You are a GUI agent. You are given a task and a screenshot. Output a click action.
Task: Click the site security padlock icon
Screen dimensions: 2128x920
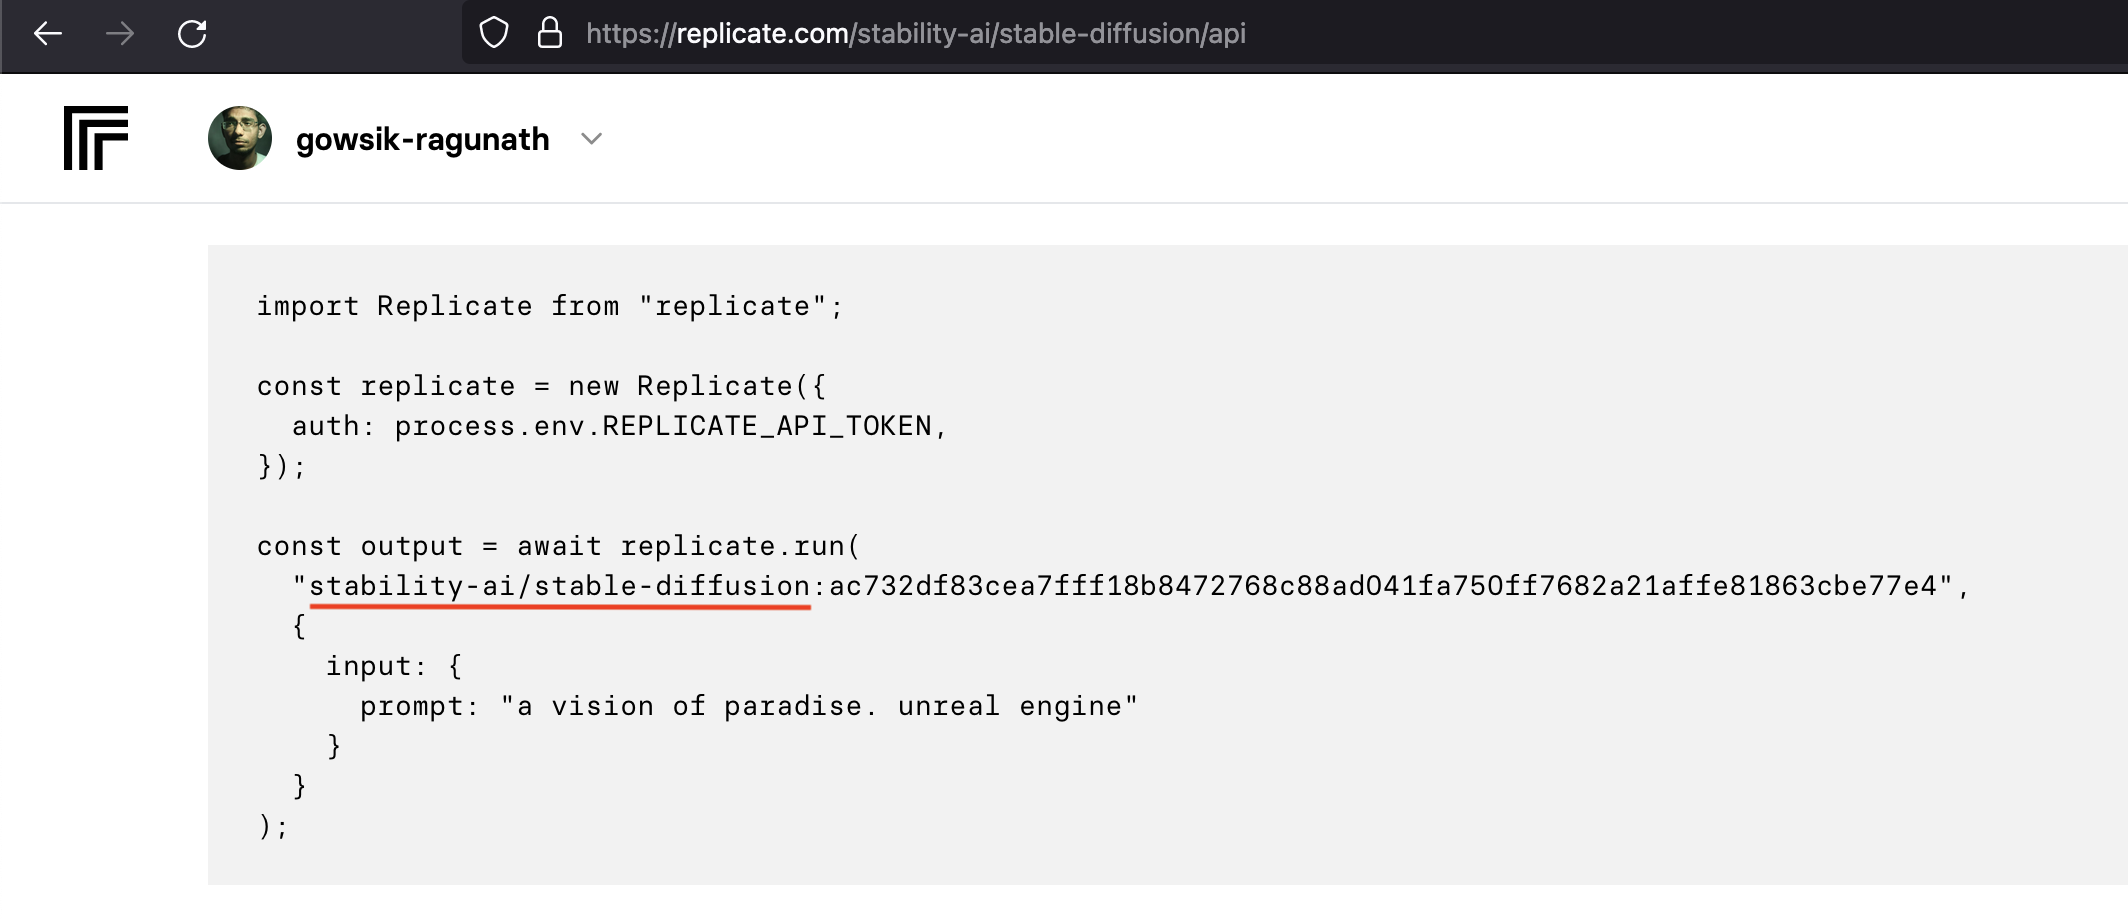click(x=550, y=33)
